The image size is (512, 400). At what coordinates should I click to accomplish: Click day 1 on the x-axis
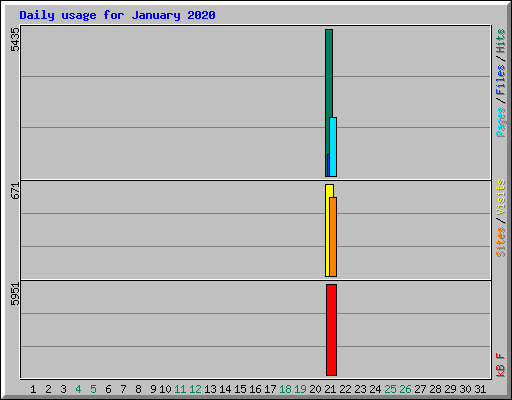pos(33,389)
